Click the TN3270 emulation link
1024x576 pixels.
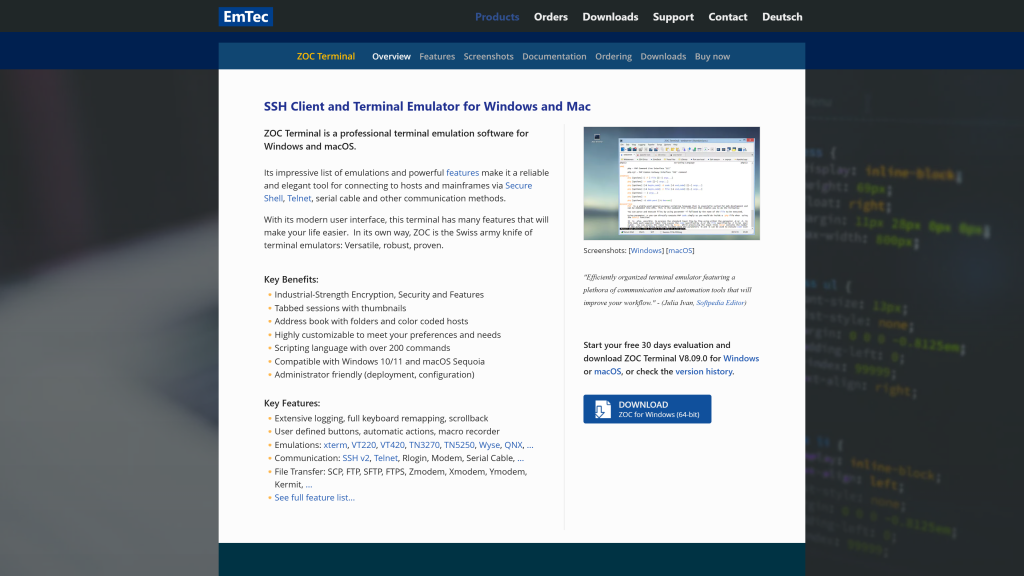point(424,445)
